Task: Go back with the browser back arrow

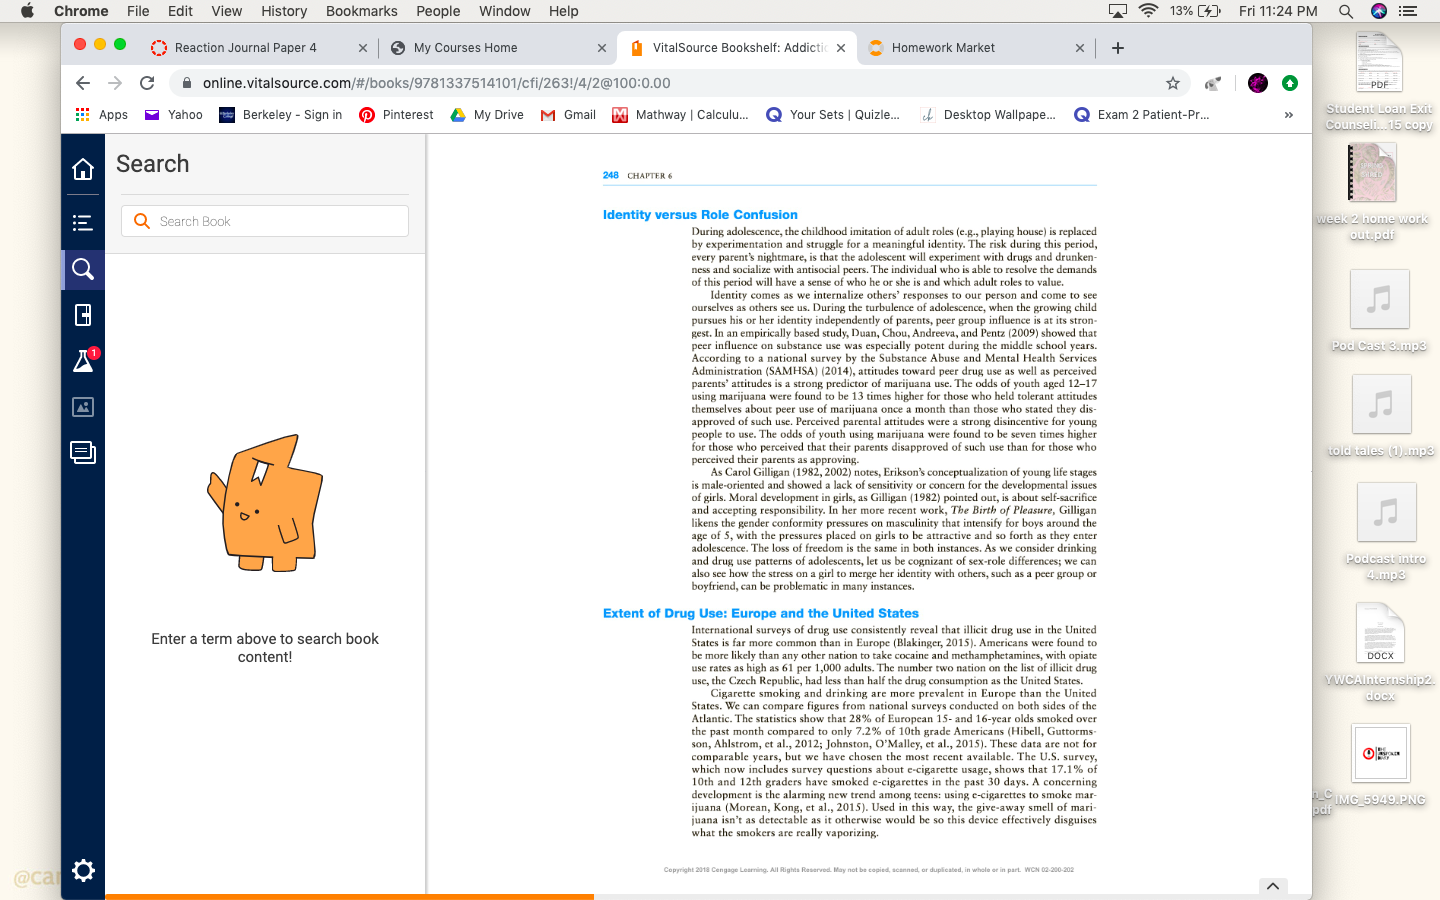Action: [83, 83]
